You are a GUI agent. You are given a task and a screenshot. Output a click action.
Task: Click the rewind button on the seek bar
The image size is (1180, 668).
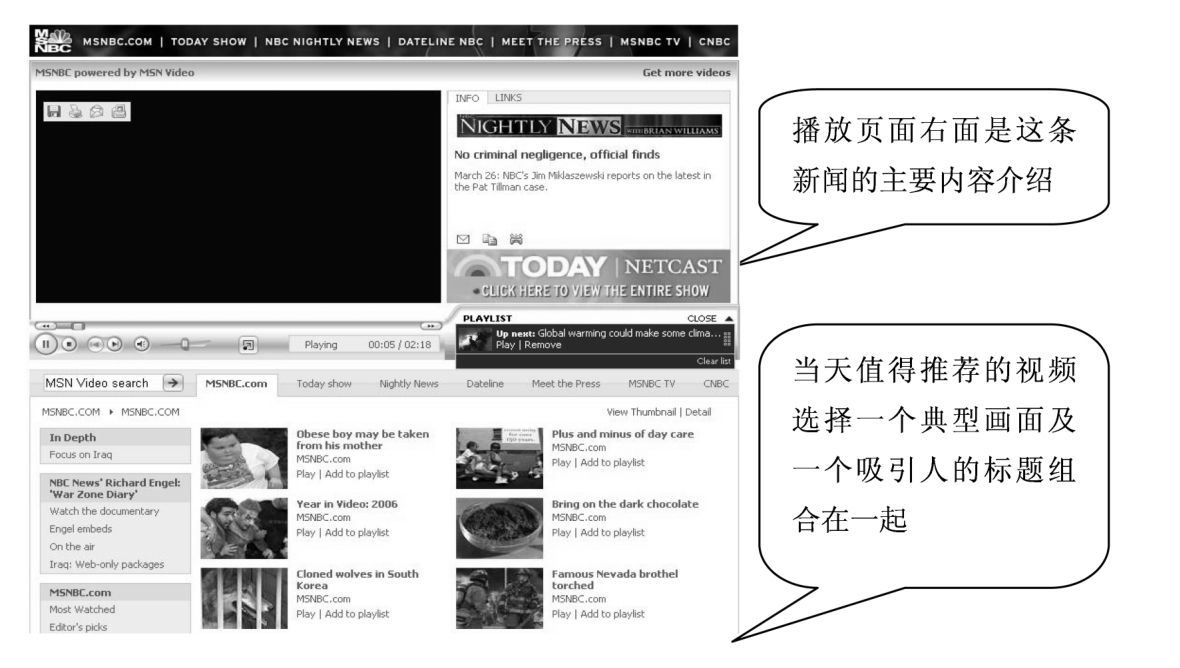[x=45, y=326]
